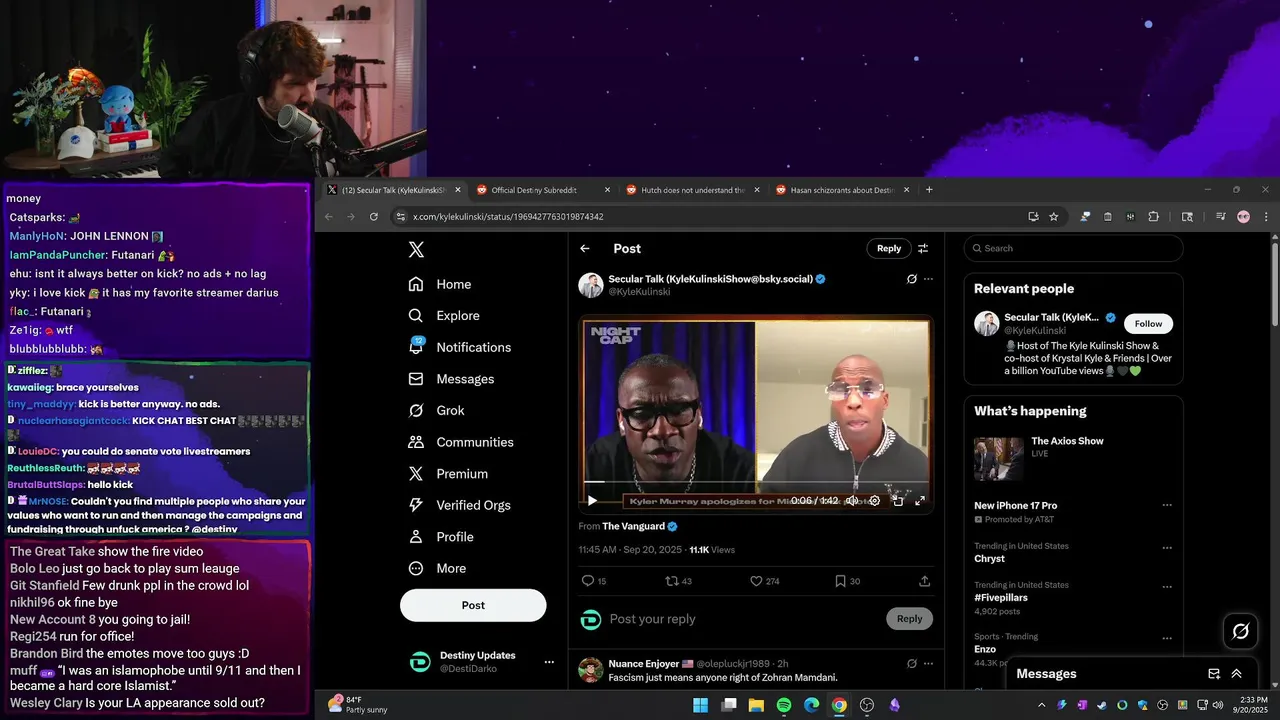Mute the video with speaker icon
Screen dimensions: 1280x720
coord(851,501)
